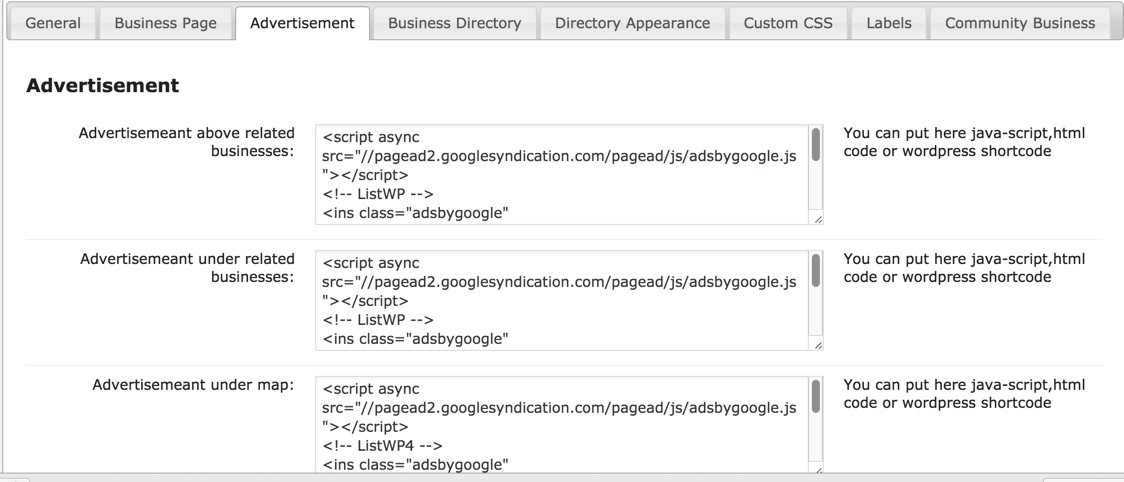Screen dimensions: 1124x482
Task: Click scrollbar thumb in above related businesses box
Action: tap(816, 144)
